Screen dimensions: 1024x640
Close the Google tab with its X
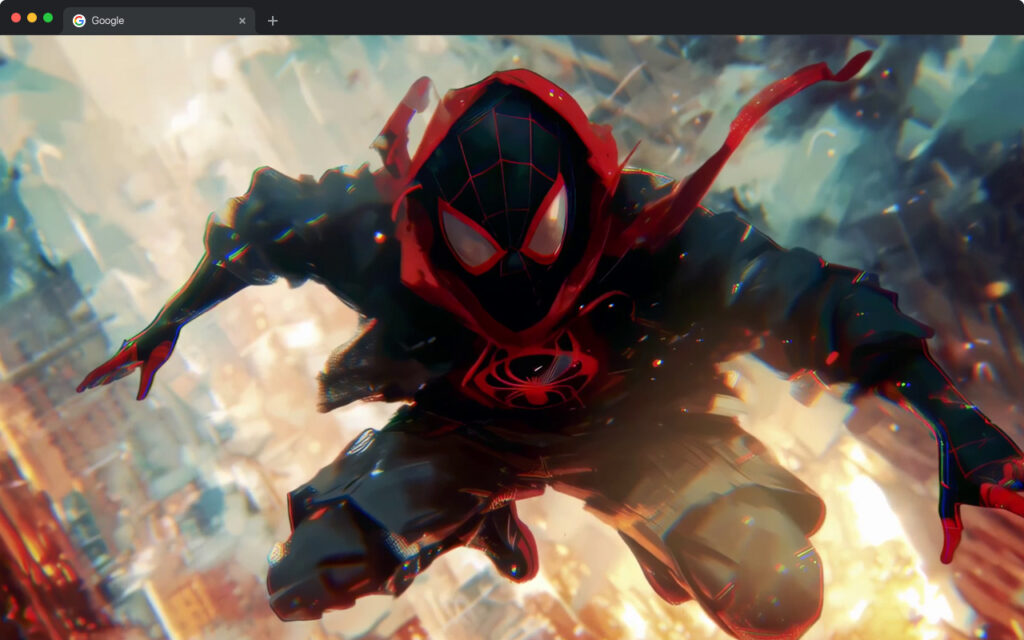pos(242,19)
